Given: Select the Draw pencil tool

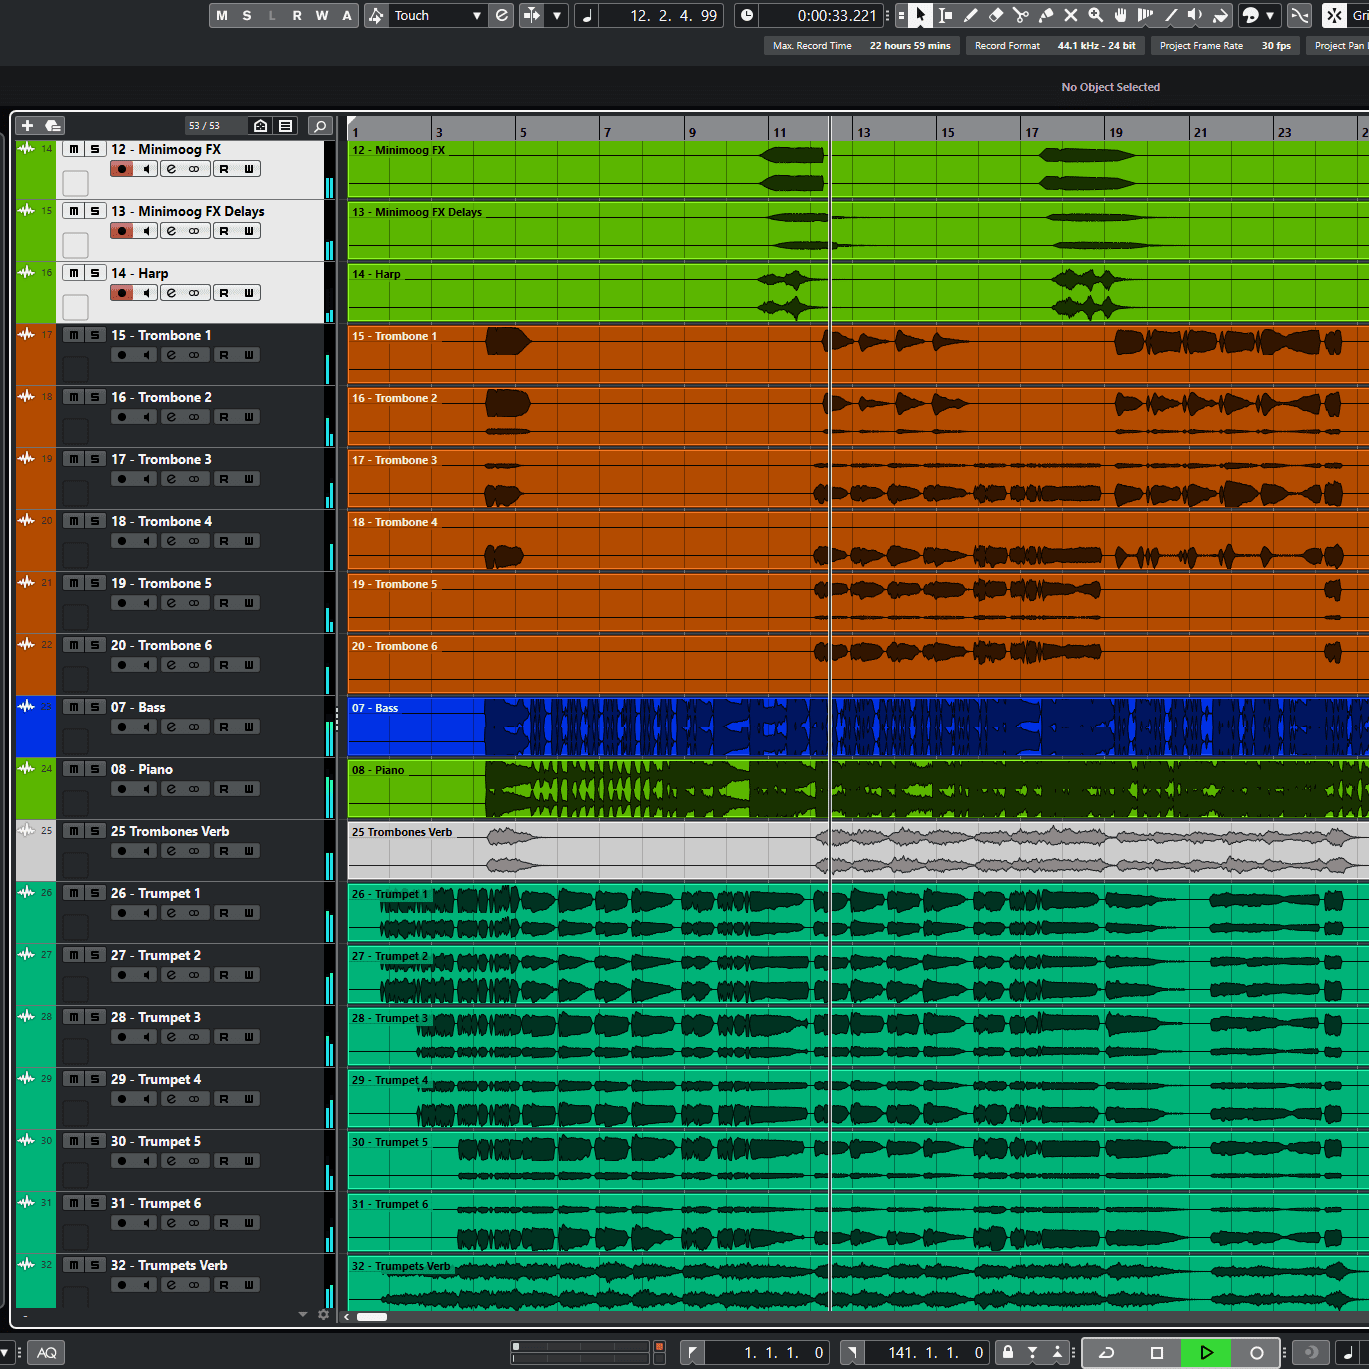Looking at the screenshot, I should pyautogui.click(x=970, y=15).
